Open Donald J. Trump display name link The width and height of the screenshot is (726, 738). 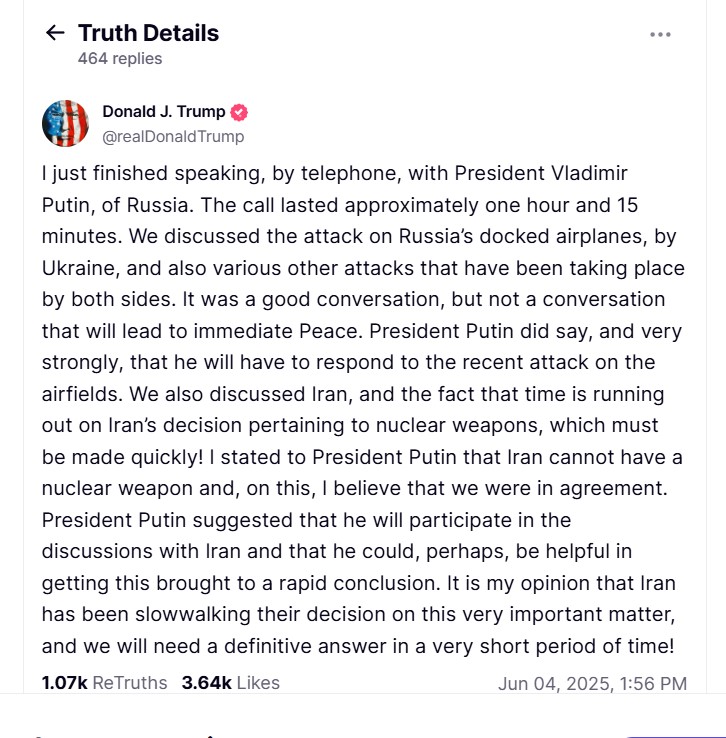pos(164,112)
